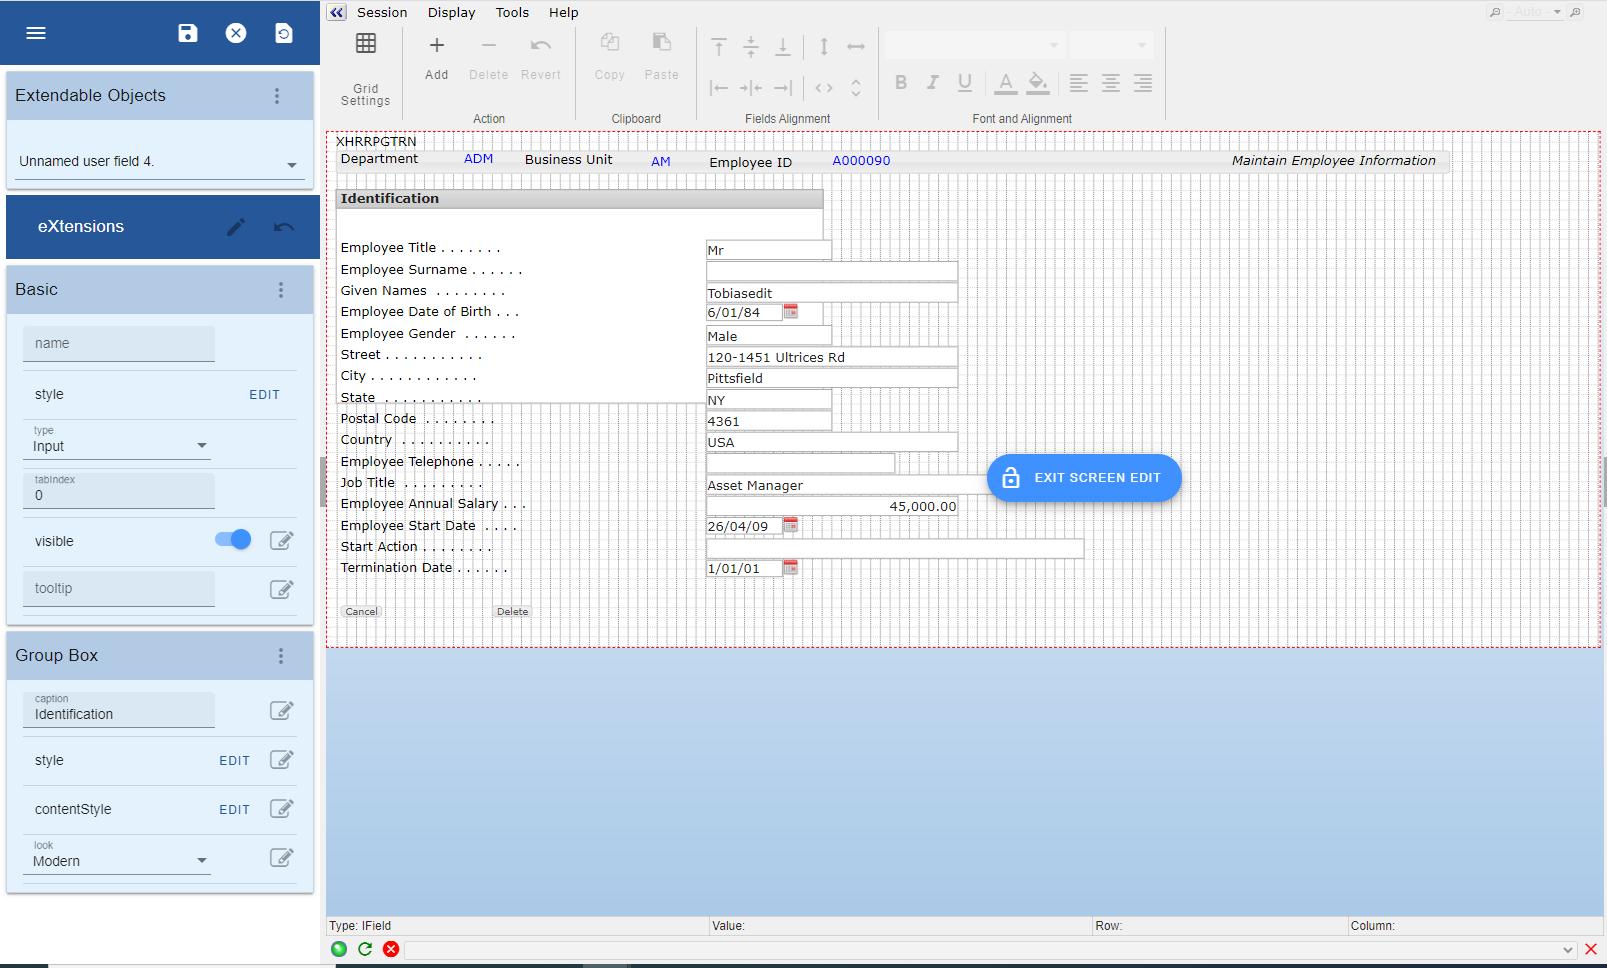
Task: Click the save icon in blue header
Action: (187, 33)
